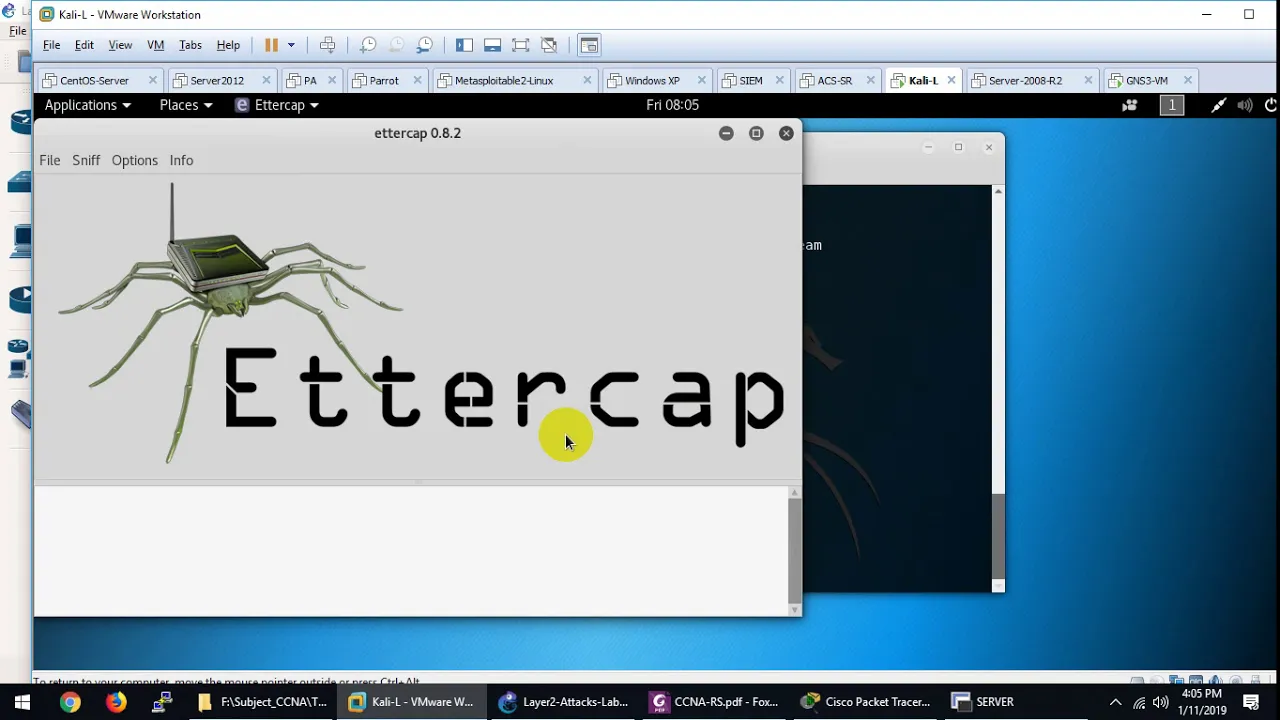Click the network connection icon in Kali panel
The width and height of the screenshot is (1280, 720).
[x=1218, y=105]
